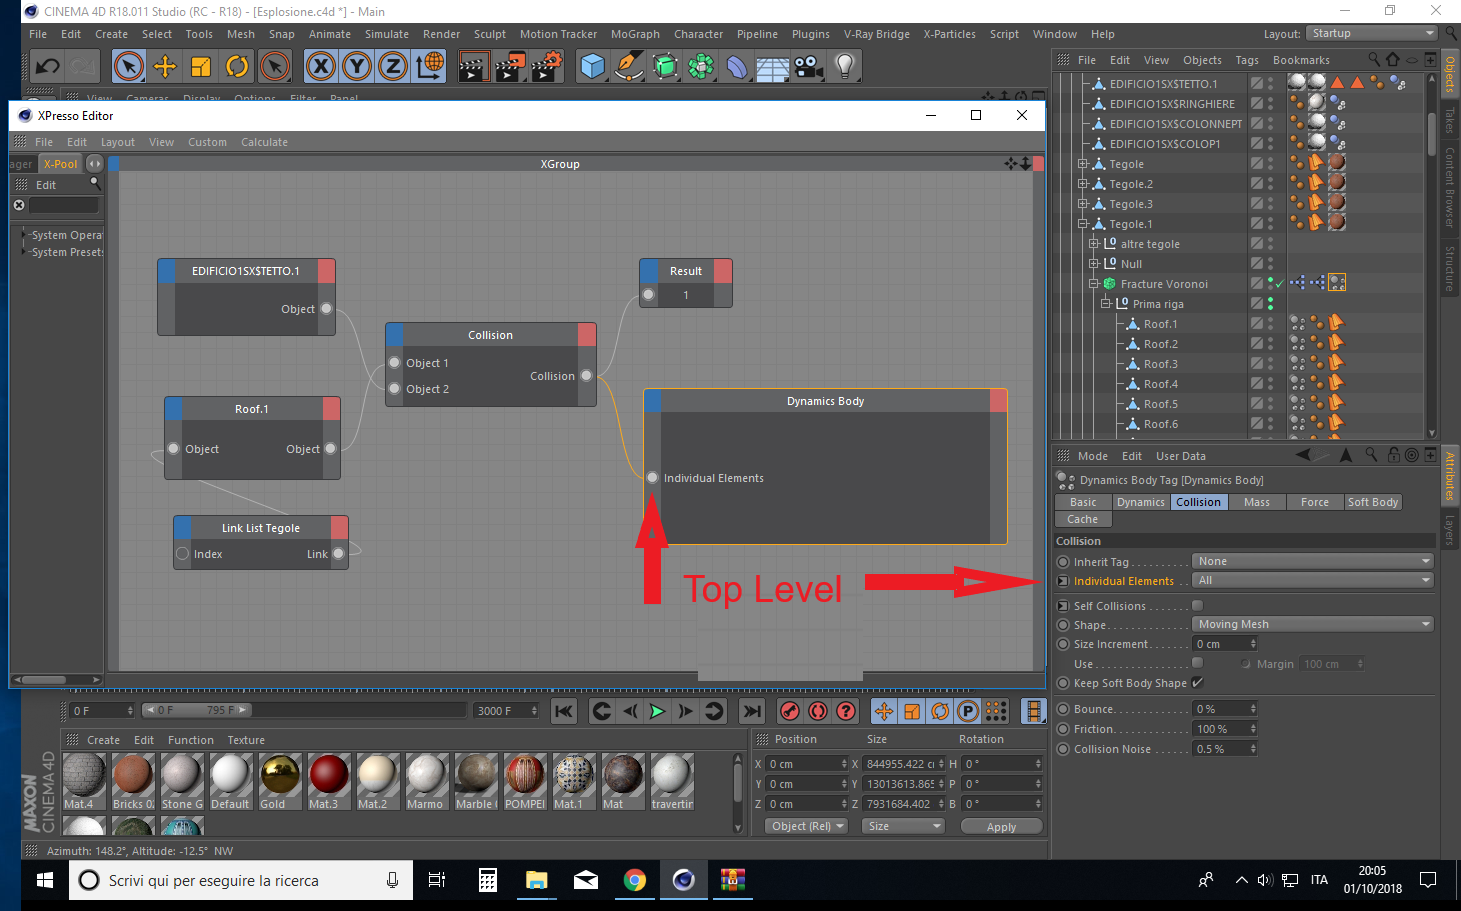Select the Live Selection tool
The image size is (1461, 911).
click(x=128, y=67)
